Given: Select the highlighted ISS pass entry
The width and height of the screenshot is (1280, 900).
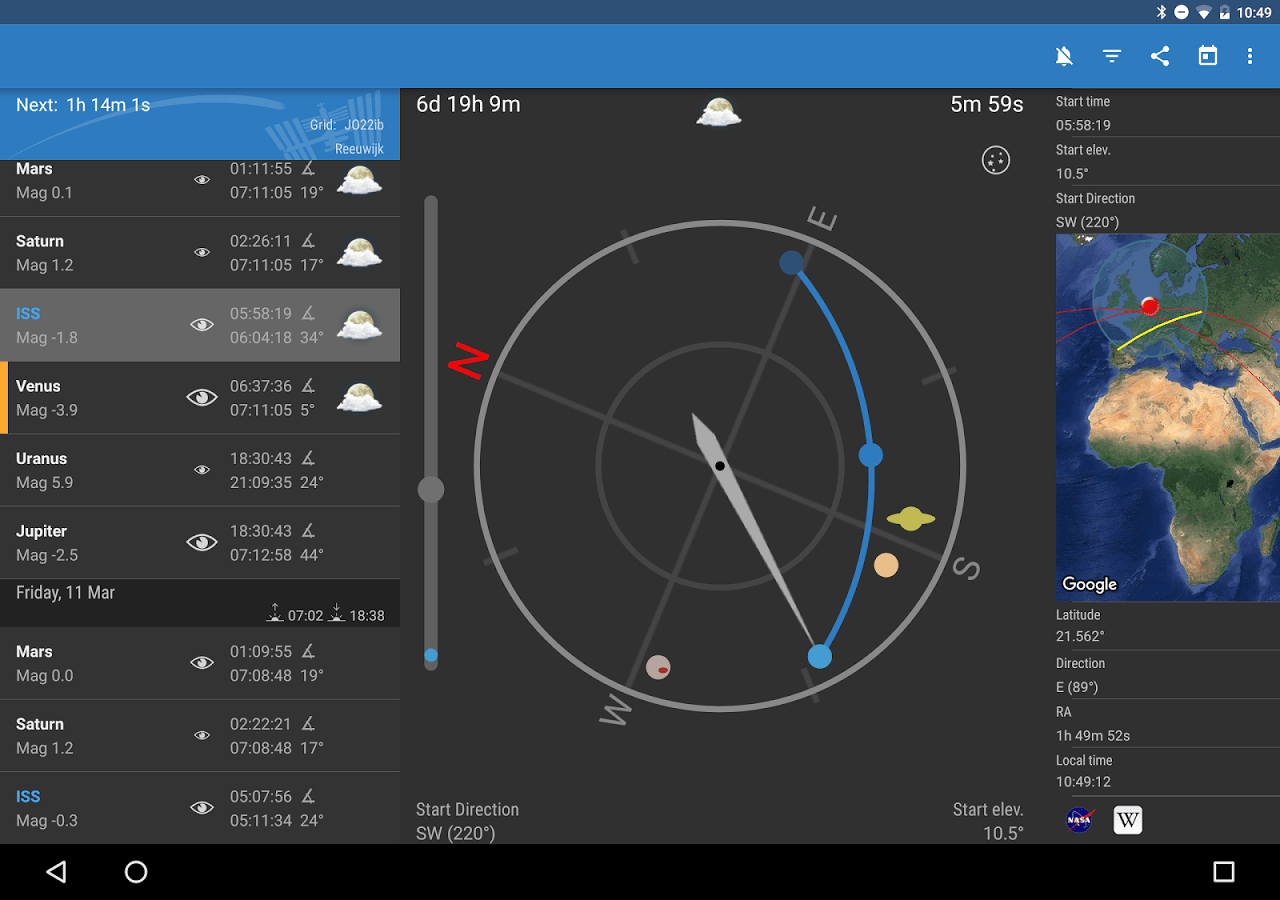Looking at the screenshot, I should tap(100, 324).
